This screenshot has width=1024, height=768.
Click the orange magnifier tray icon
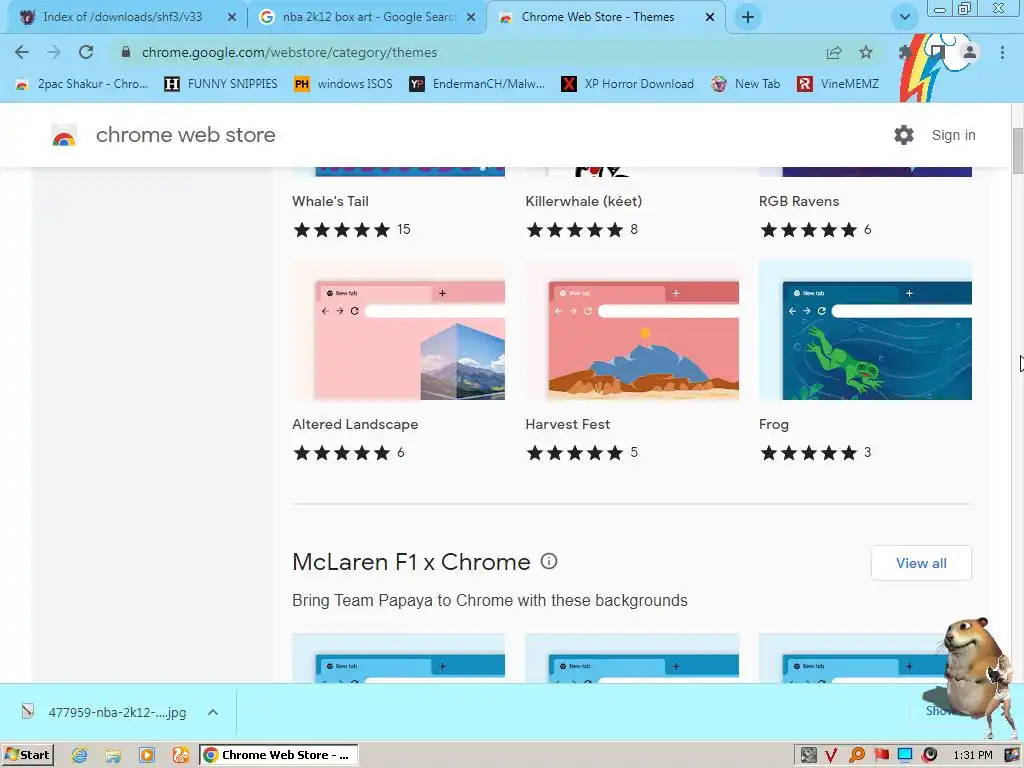(856, 756)
